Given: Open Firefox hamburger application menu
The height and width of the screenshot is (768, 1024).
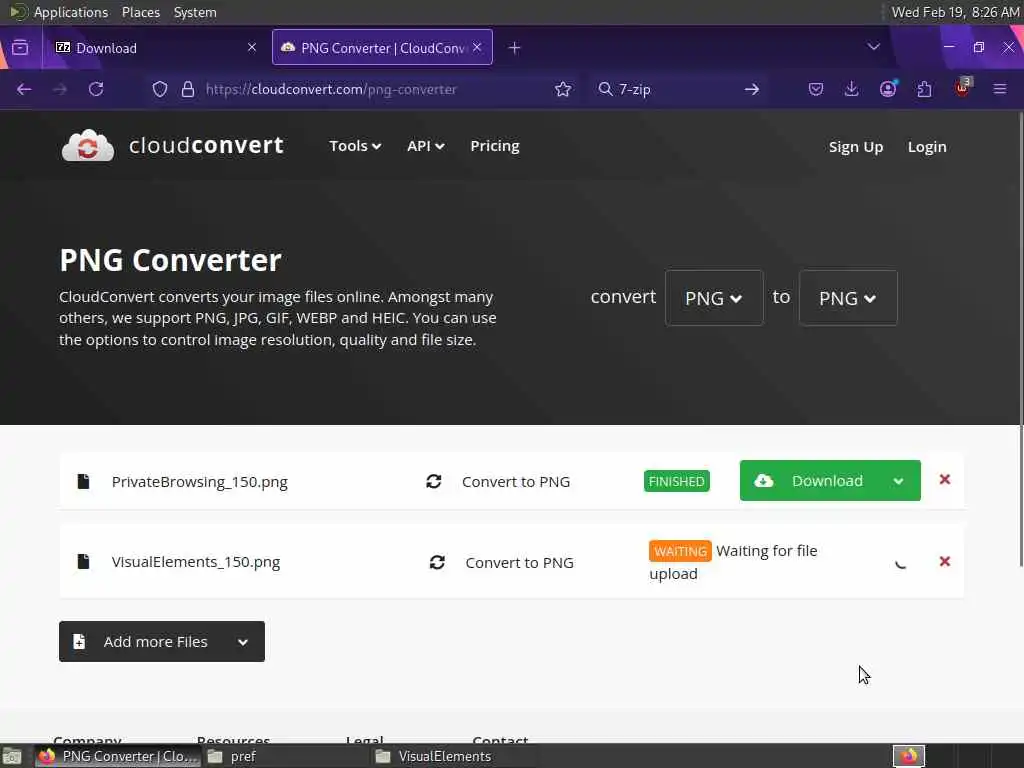Looking at the screenshot, I should pyautogui.click(x=999, y=89).
